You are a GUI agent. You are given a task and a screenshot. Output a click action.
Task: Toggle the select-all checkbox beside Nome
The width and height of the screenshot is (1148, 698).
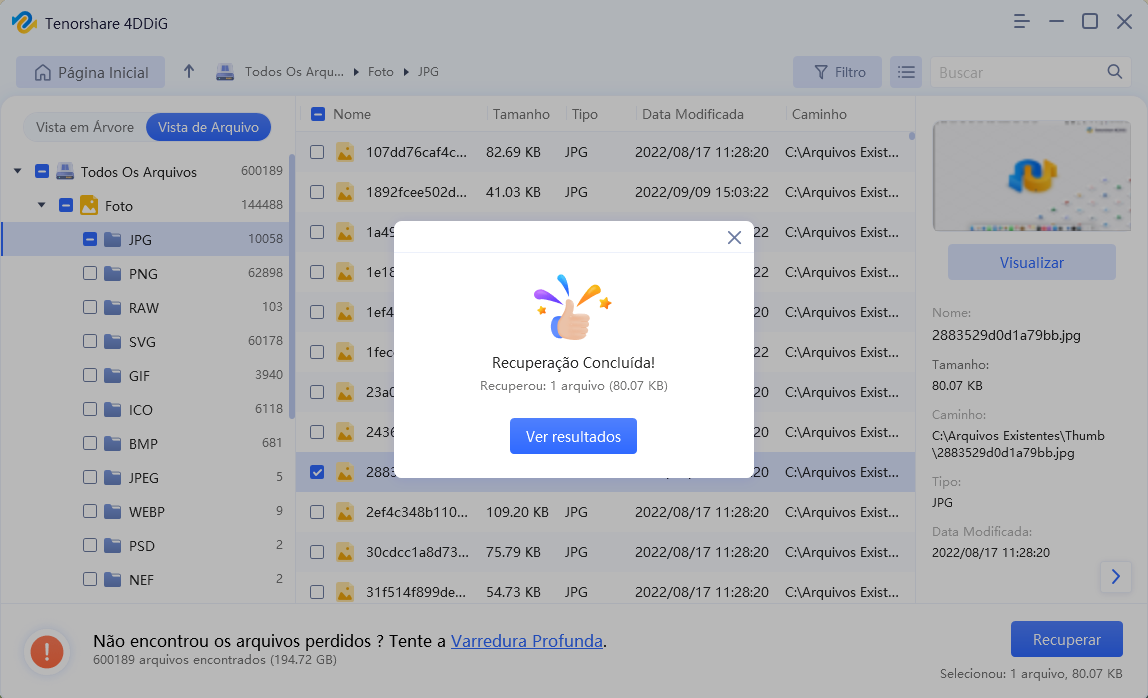click(317, 114)
